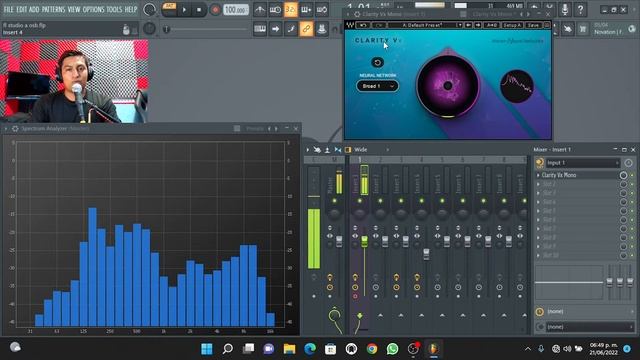Expand the Clarity Vx Mono slot arrow

click(538, 175)
